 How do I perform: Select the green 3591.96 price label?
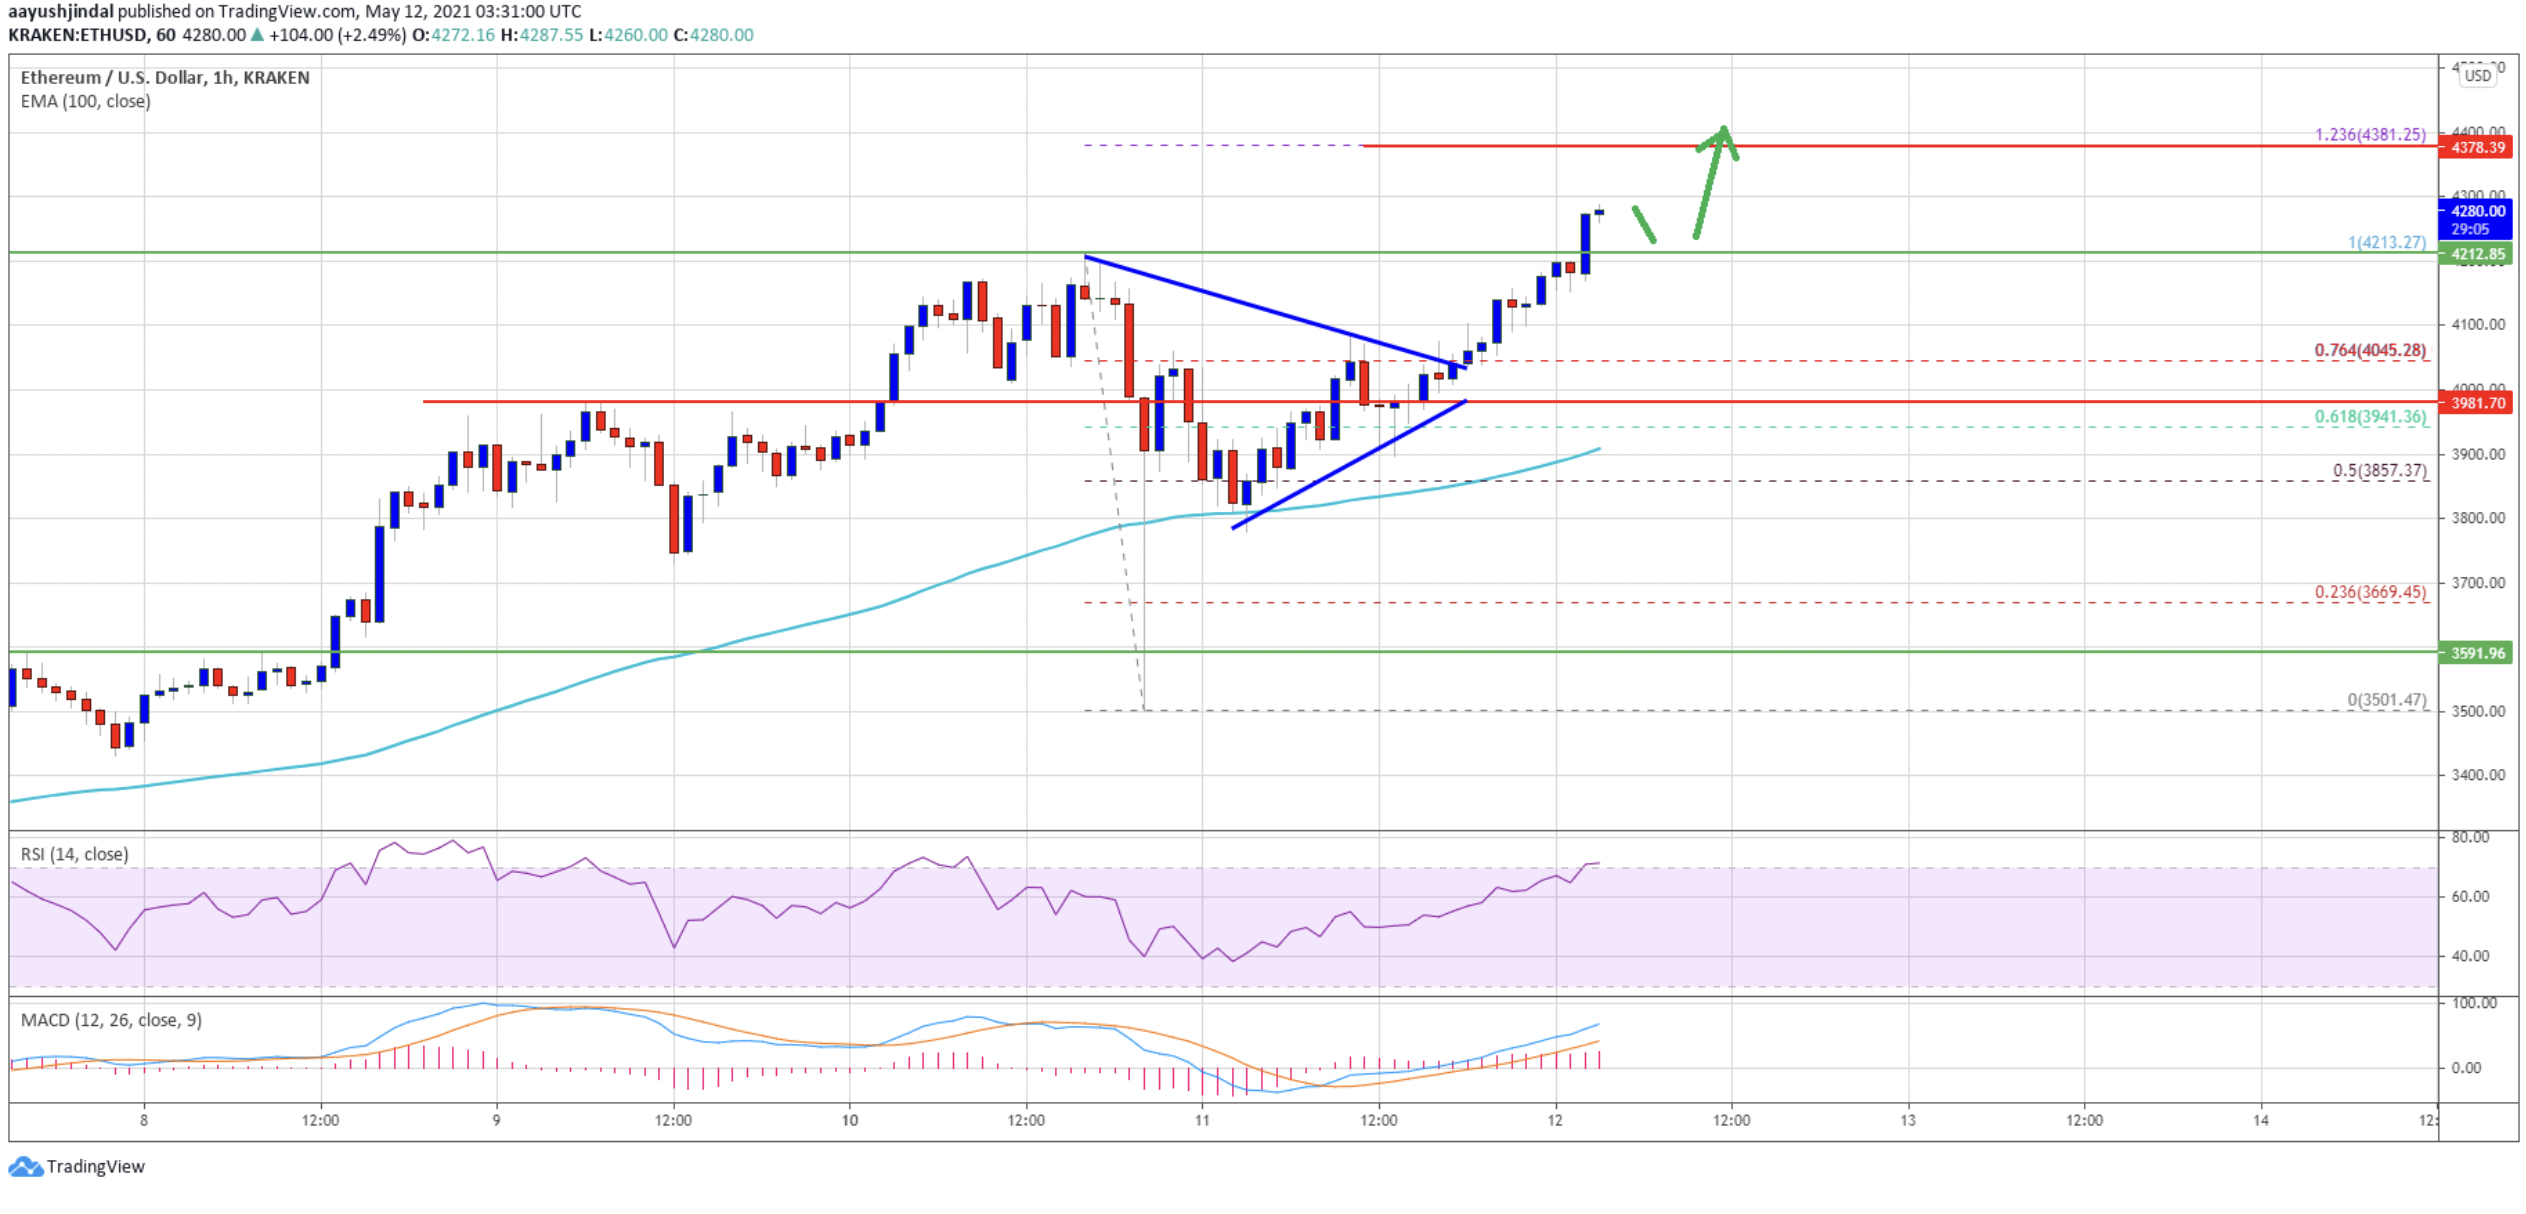pos(2475,653)
